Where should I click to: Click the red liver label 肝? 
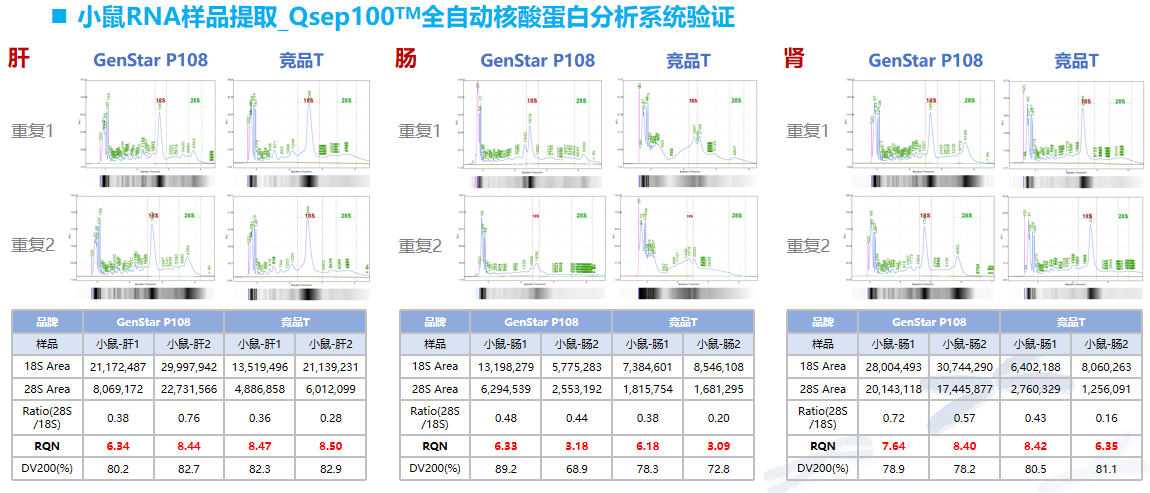[19, 59]
